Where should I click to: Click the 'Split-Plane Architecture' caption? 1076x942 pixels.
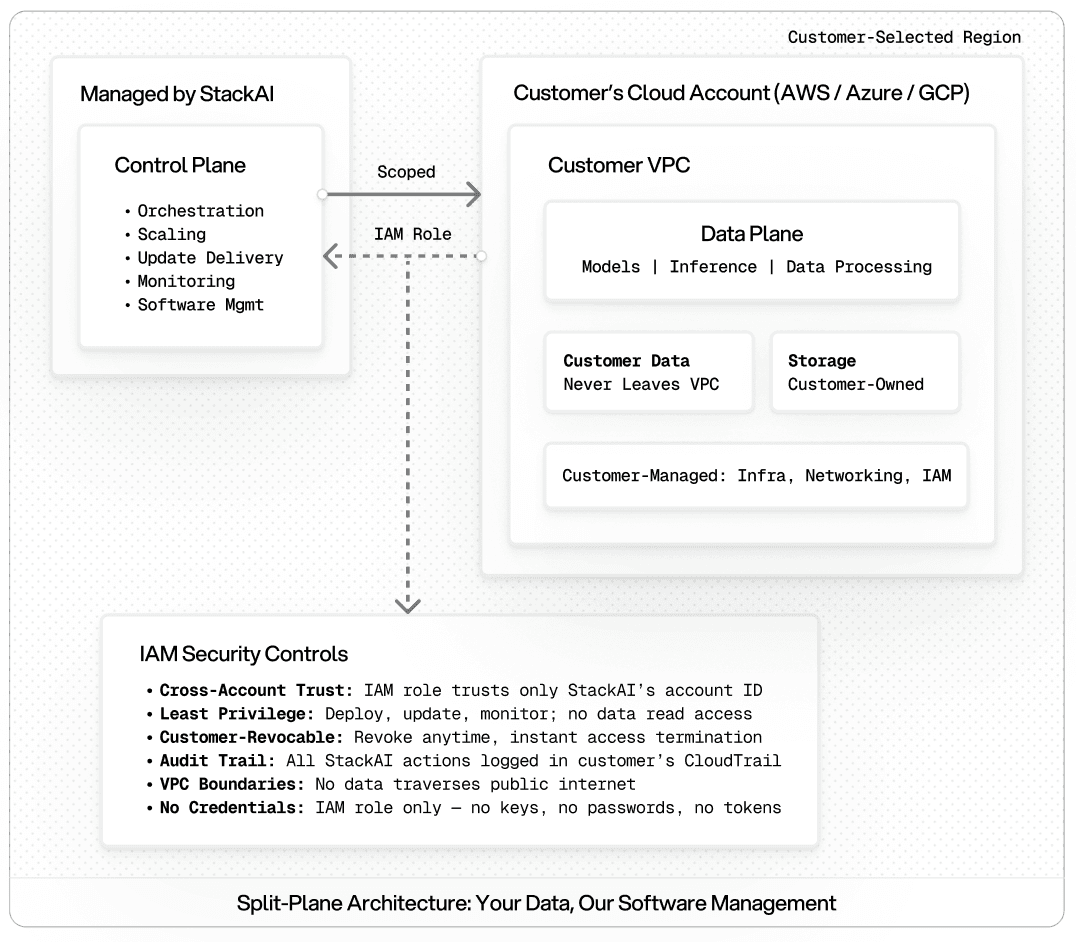(x=536, y=903)
